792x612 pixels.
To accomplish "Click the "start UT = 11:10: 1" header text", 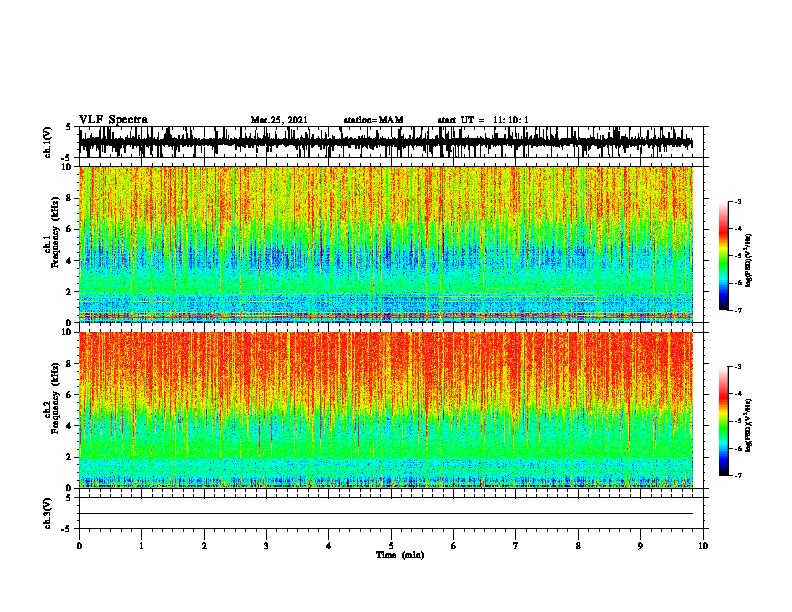I will click(483, 120).
